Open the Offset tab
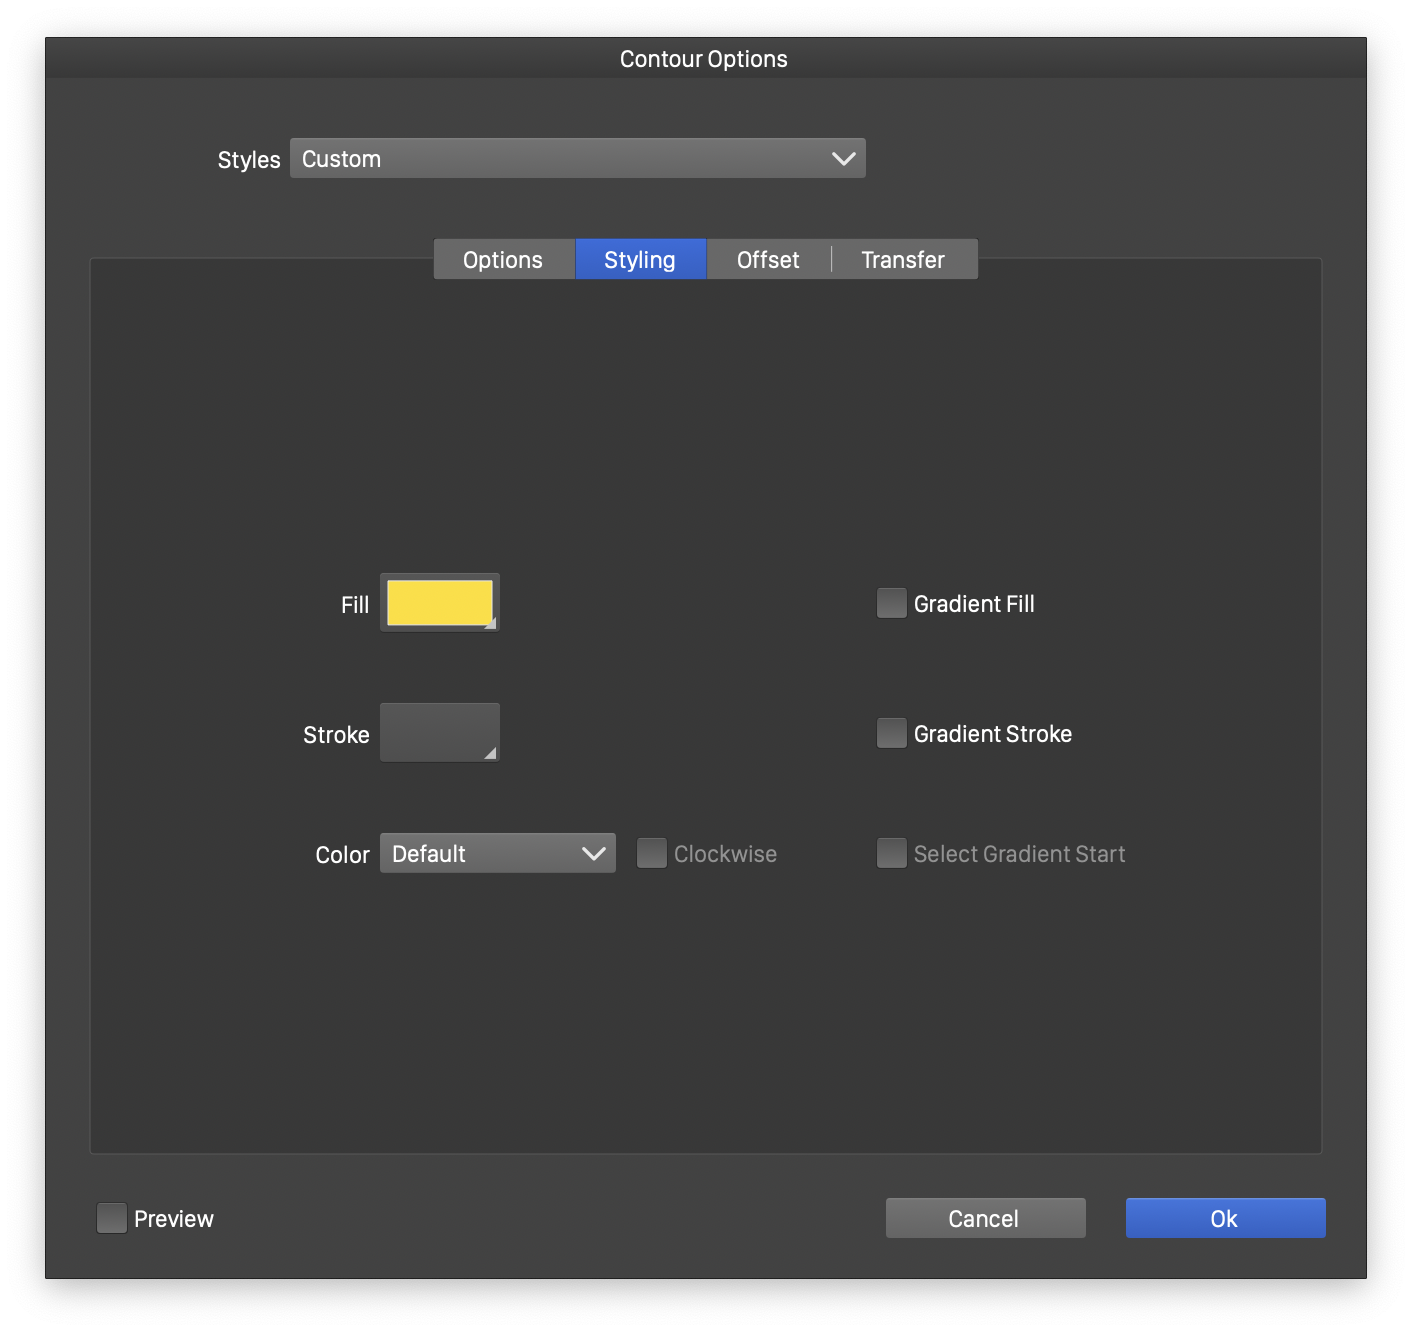1412x1332 pixels. pos(768,260)
